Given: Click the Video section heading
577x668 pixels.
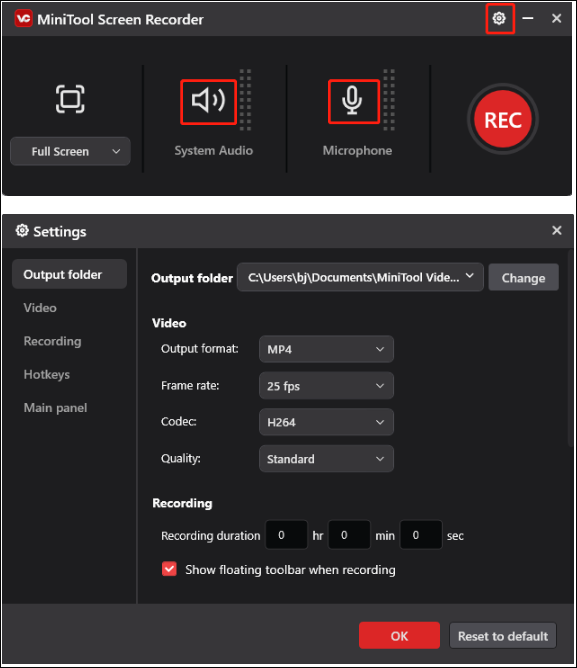Looking at the screenshot, I should (169, 323).
